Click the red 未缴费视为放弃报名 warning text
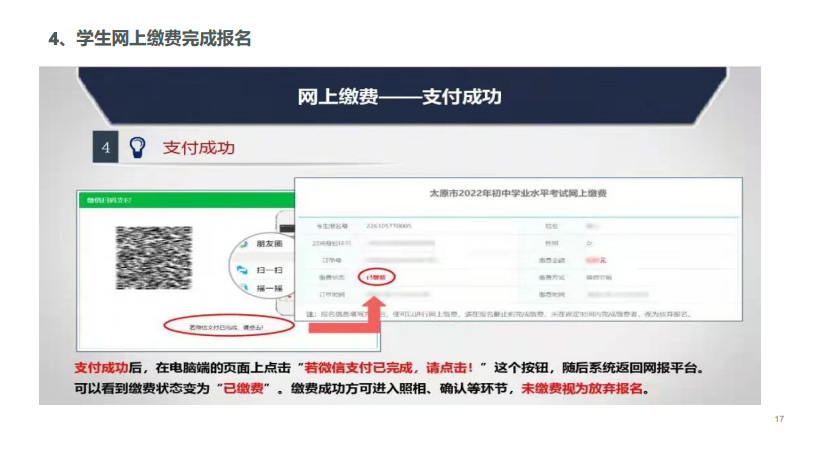 (x=582, y=389)
